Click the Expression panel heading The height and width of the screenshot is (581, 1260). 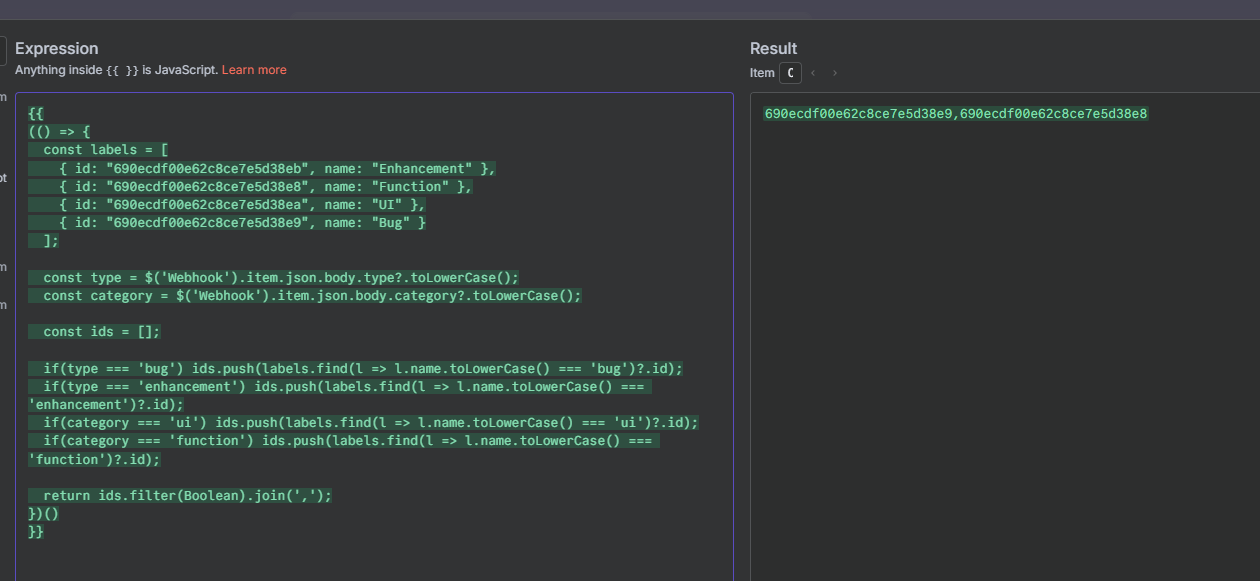57,48
